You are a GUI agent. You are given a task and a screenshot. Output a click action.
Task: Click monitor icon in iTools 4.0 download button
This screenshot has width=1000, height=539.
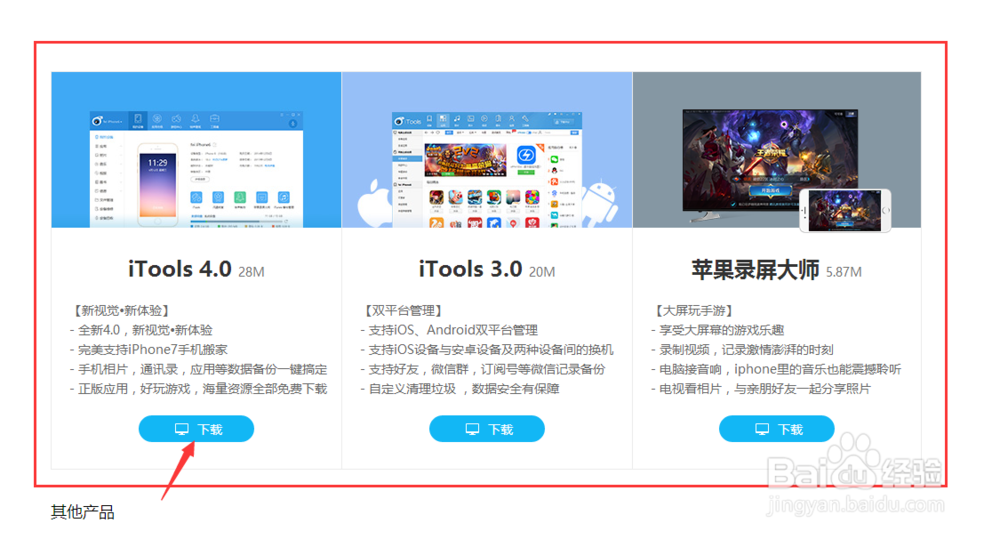(x=182, y=429)
